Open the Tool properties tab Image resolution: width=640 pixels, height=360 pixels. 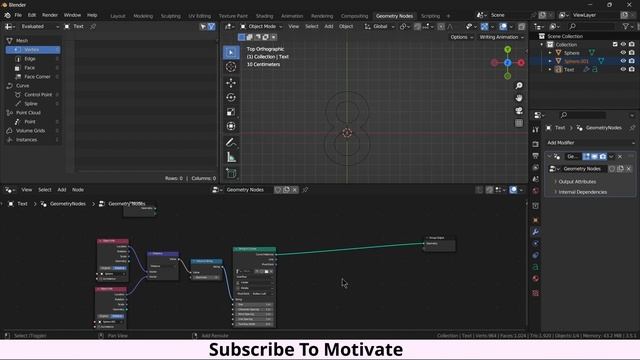click(x=536, y=130)
